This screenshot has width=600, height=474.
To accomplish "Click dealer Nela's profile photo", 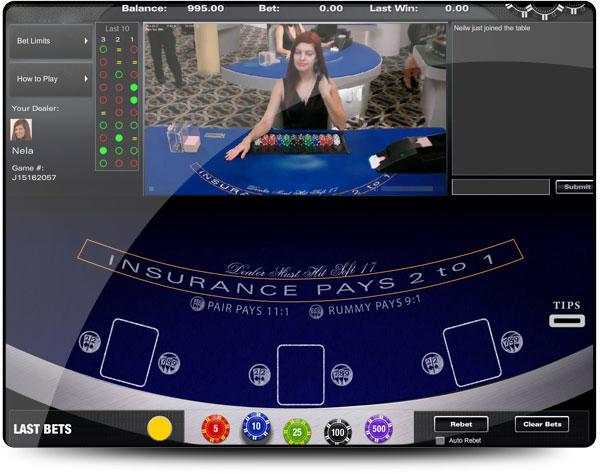I will click(x=21, y=130).
